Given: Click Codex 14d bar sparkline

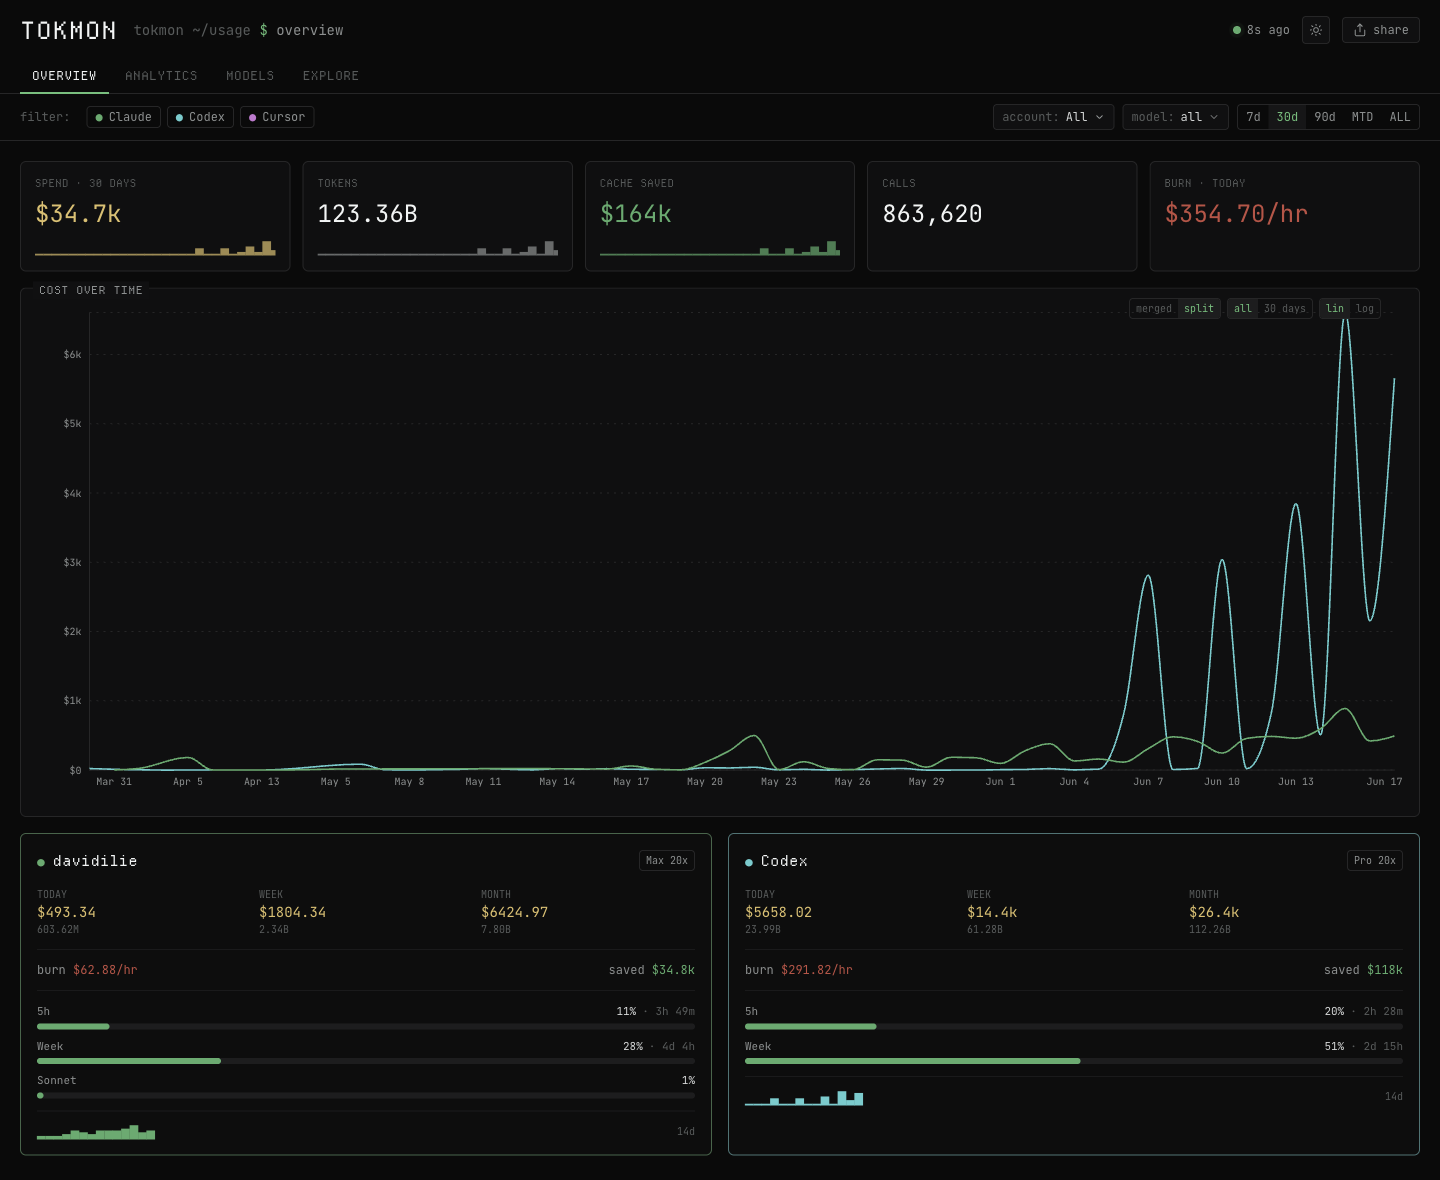Looking at the screenshot, I should click(x=804, y=1098).
